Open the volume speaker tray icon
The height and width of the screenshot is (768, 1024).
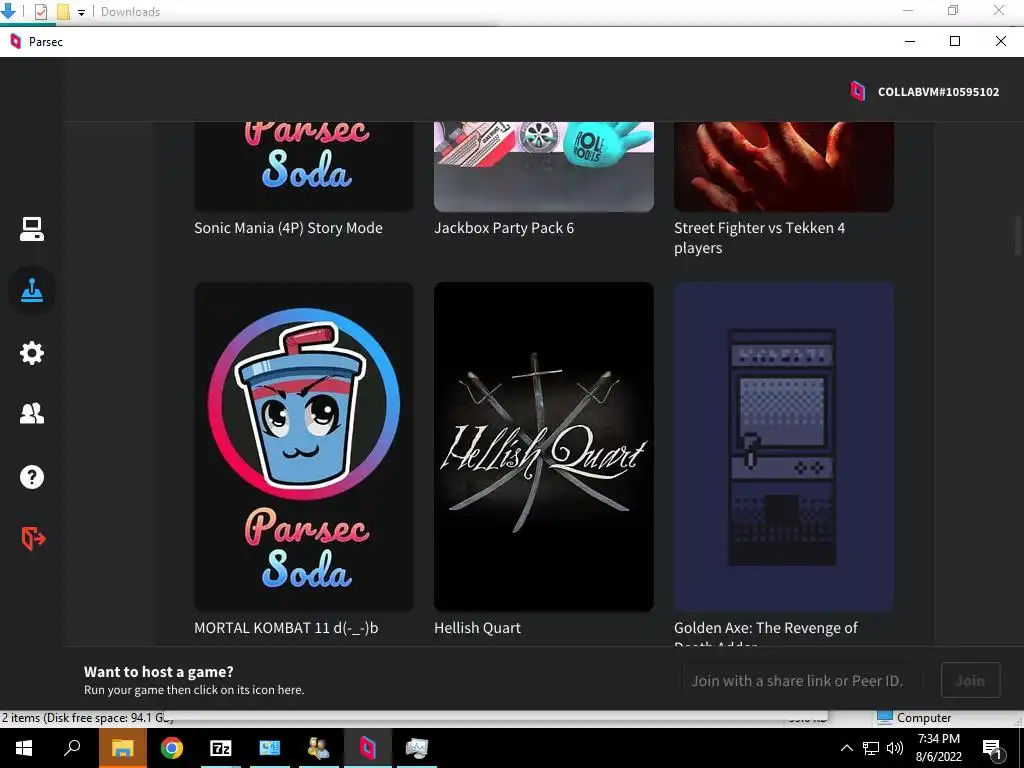[895, 748]
